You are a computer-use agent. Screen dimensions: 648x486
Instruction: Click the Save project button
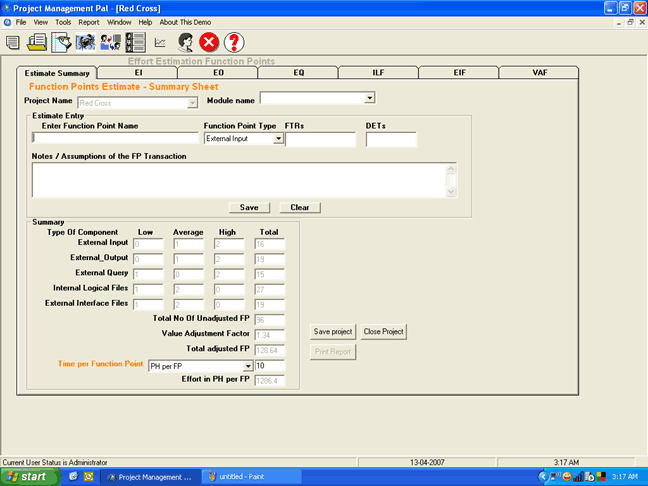click(x=333, y=331)
